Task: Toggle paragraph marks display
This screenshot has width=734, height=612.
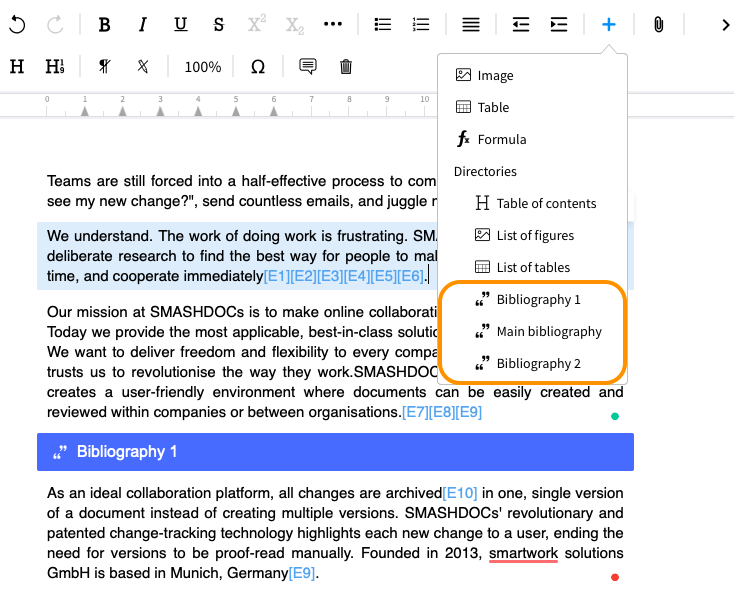Action: point(104,66)
